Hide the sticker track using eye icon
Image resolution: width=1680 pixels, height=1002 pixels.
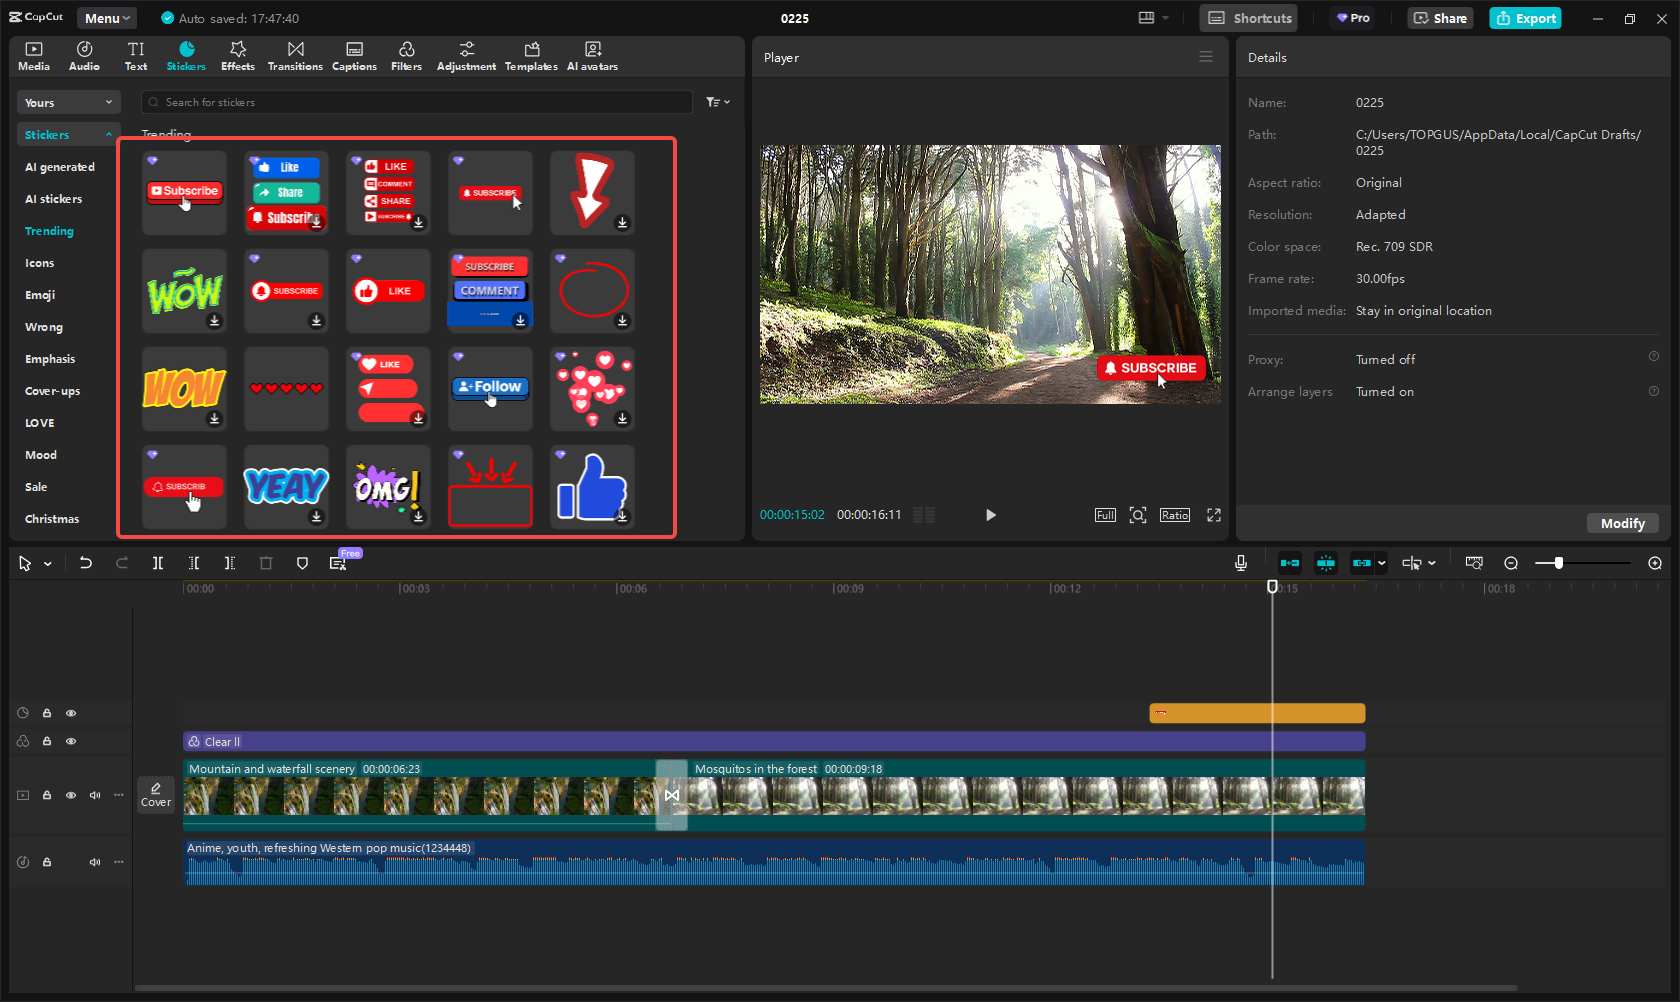coord(71,713)
